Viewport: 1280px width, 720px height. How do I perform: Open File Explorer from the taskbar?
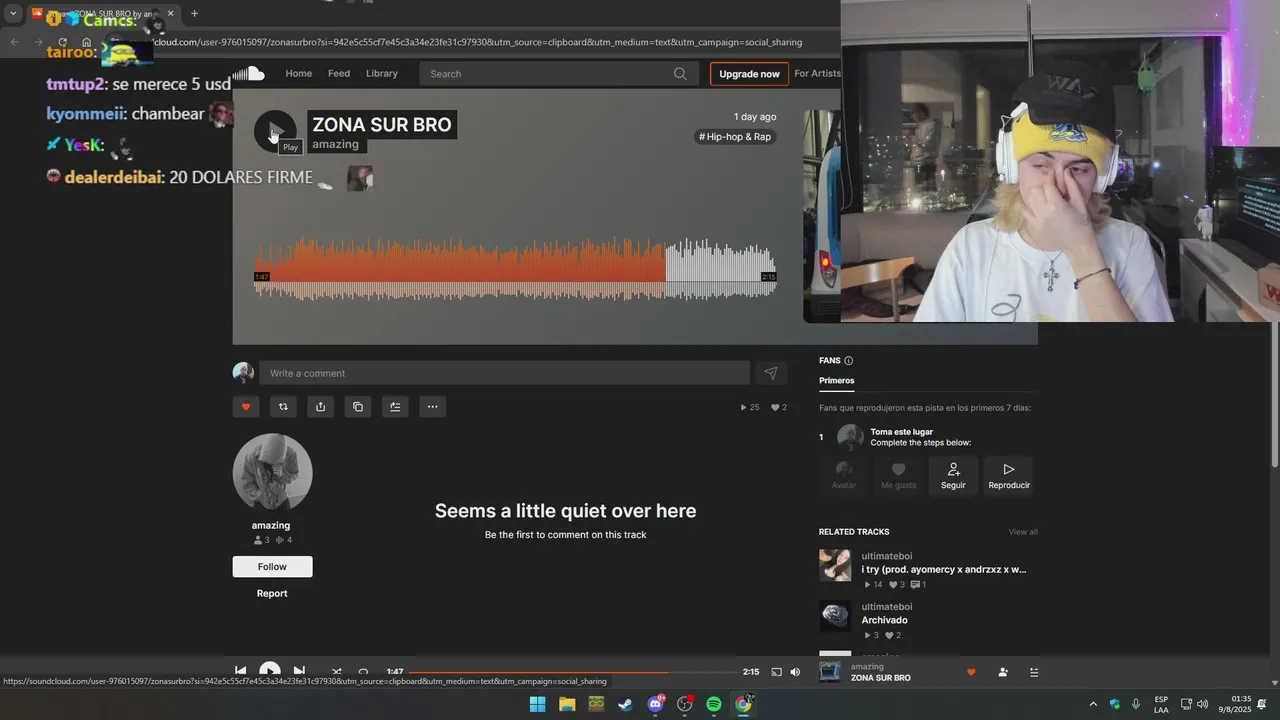point(567,704)
